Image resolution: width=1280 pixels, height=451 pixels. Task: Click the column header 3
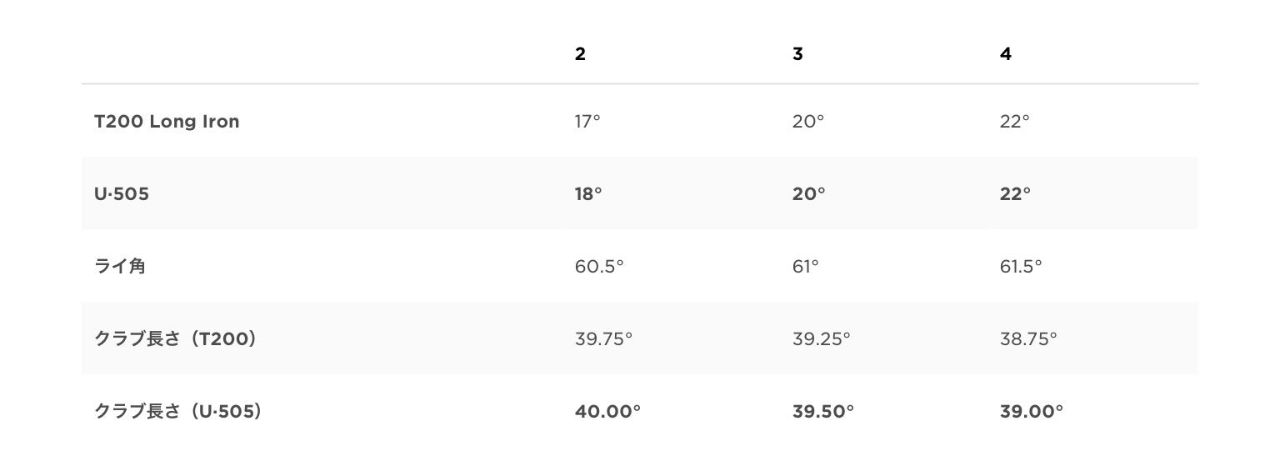(x=797, y=55)
